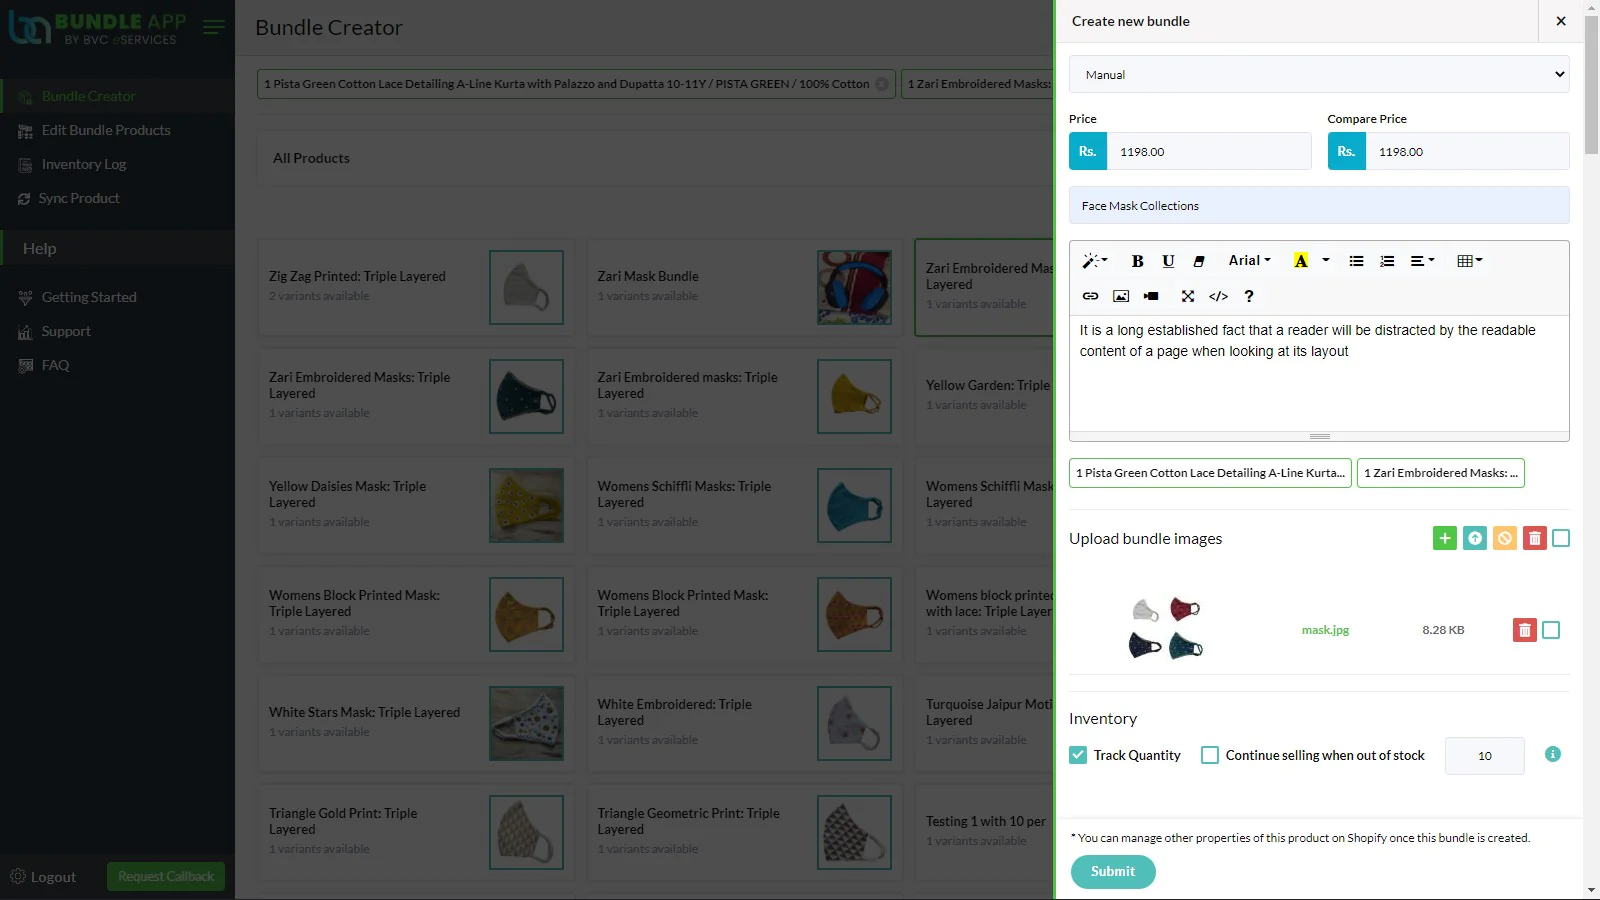
Task: Click the insert video icon
Action: (1151, 296)
